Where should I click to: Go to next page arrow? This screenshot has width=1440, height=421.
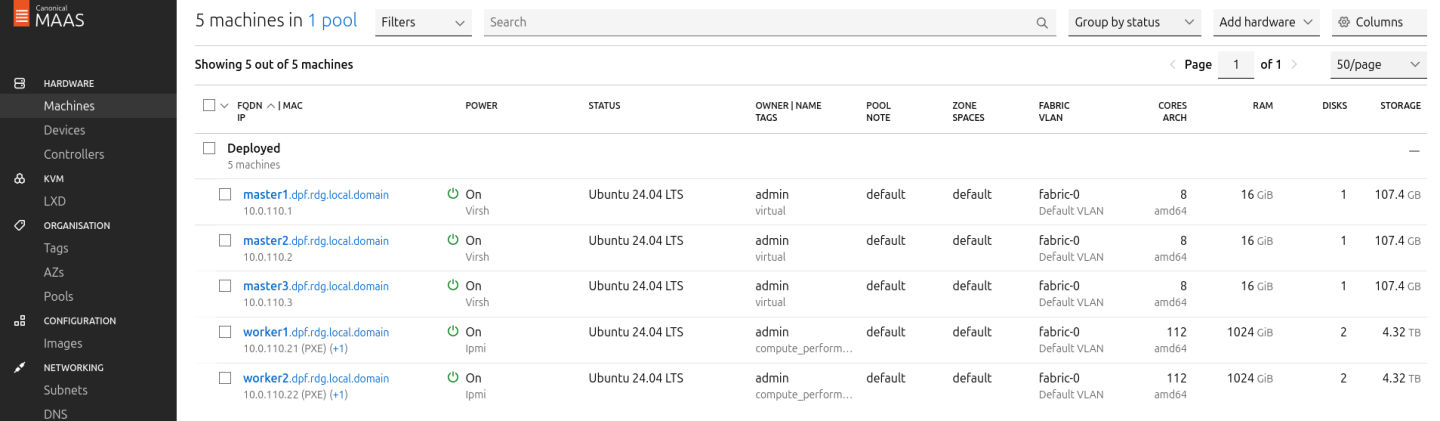1295,65
